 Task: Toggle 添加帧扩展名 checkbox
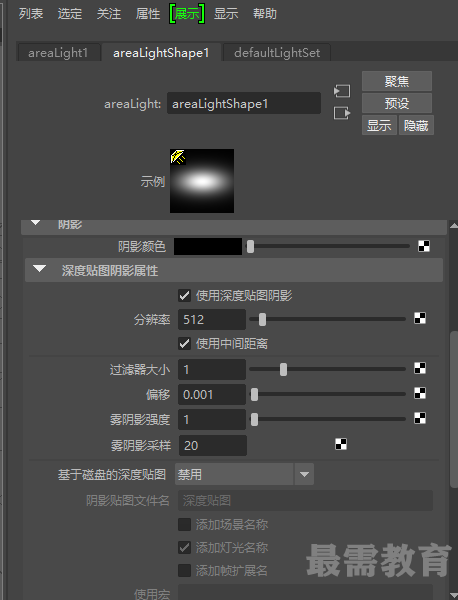(184, 571)
